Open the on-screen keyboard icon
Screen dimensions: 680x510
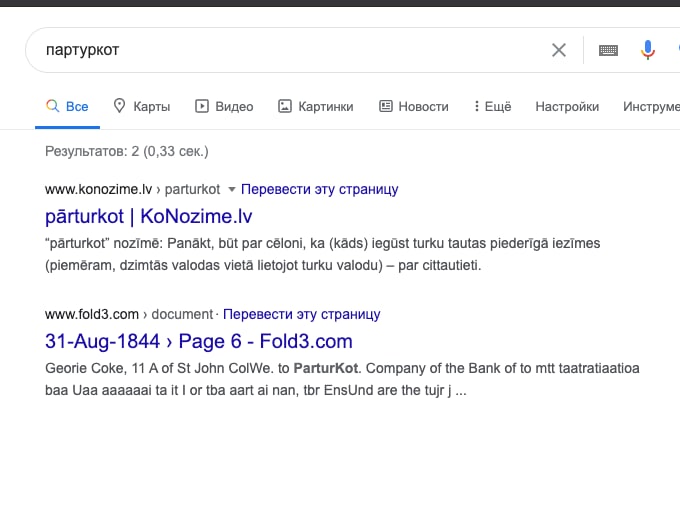[608, 50]
